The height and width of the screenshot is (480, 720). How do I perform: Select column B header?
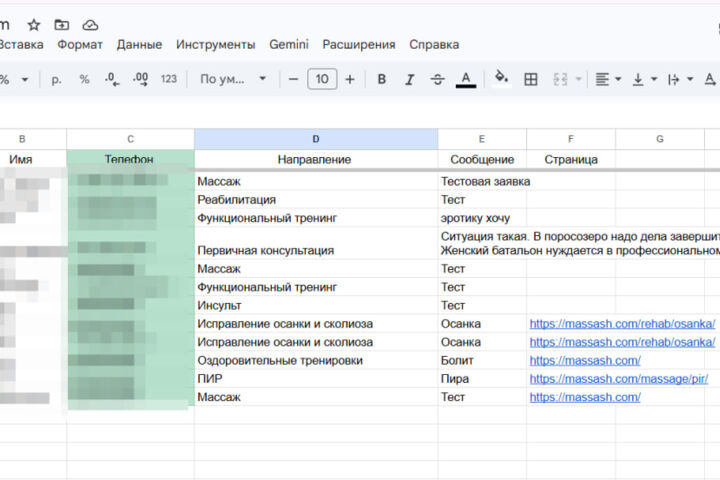tap(33, 139)
